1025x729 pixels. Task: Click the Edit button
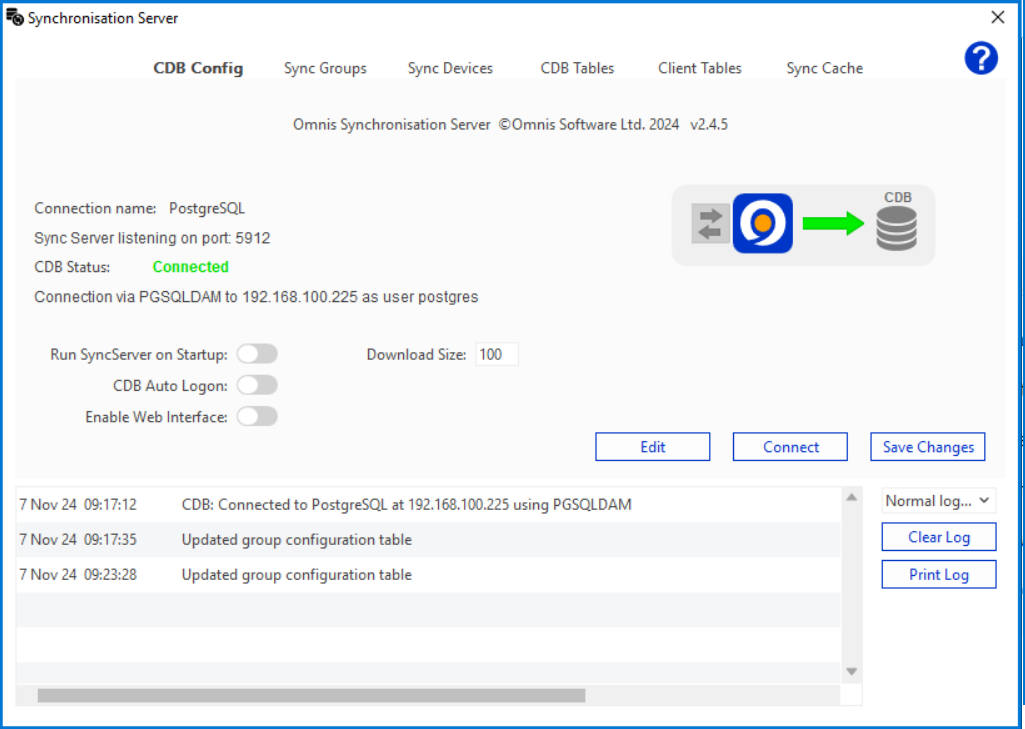coord(652,447)
